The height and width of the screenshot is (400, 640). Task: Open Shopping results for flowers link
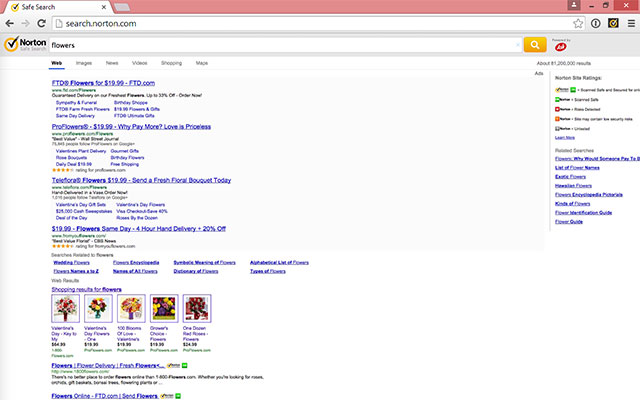tap(87, 289)
